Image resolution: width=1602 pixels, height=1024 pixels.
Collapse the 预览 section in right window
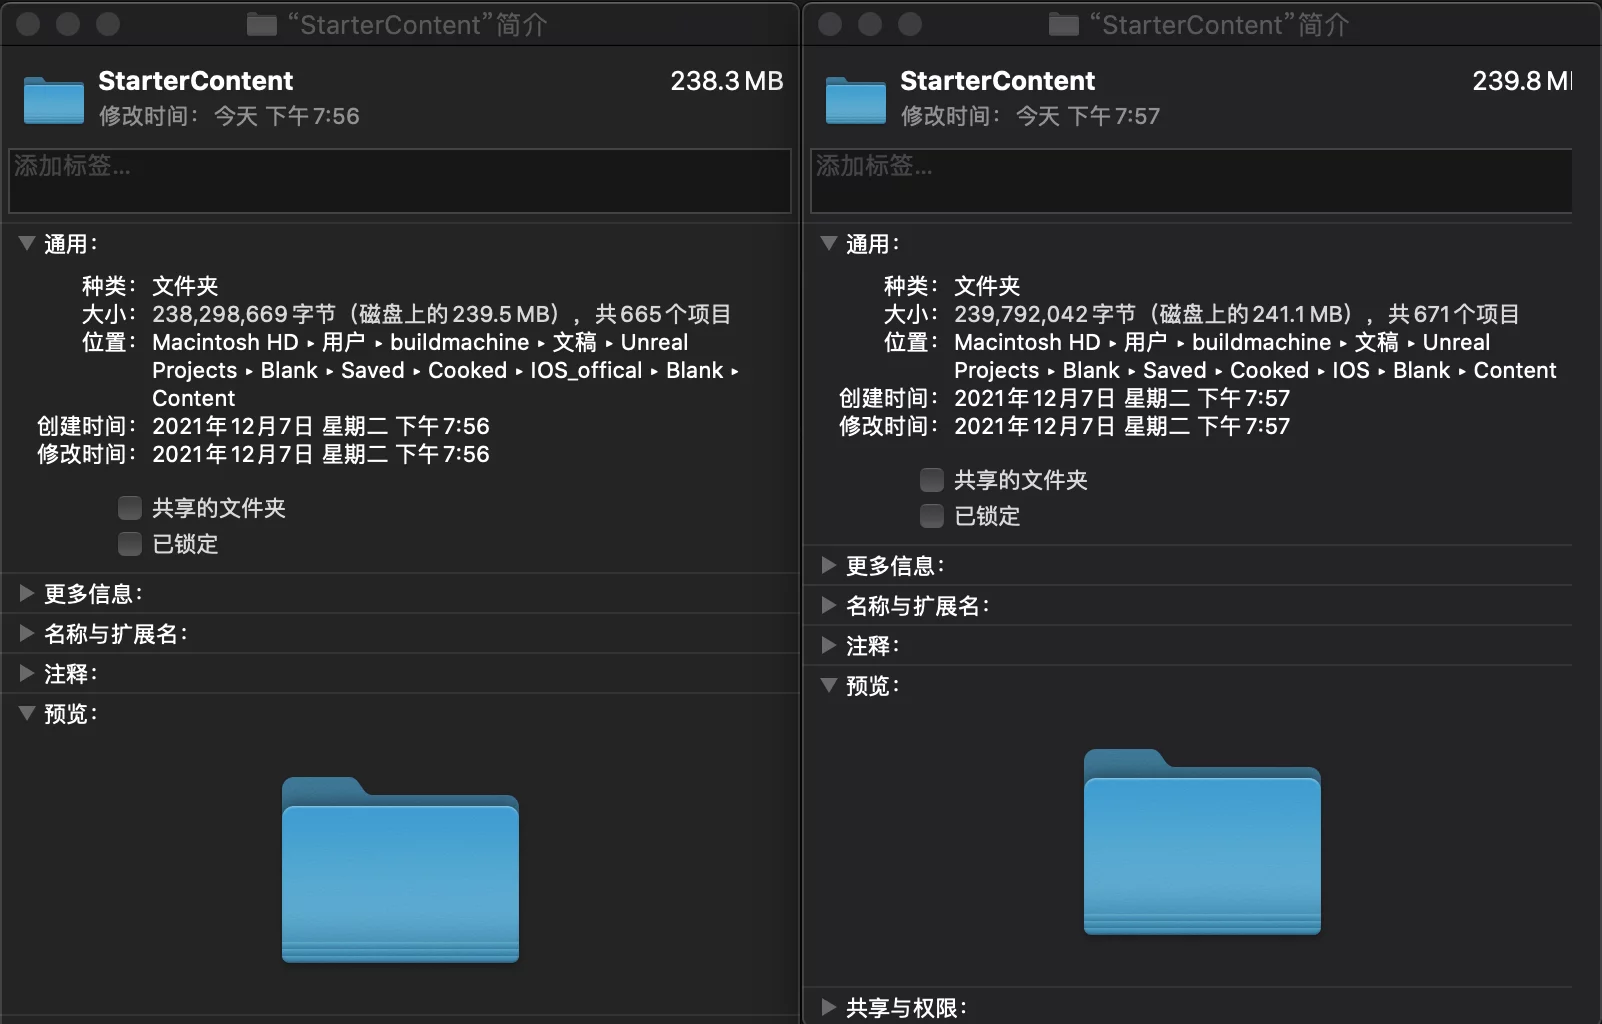click(829, 685)
